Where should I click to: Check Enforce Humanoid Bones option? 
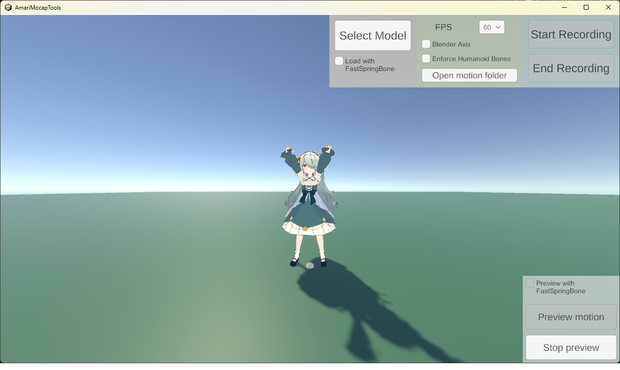click(x=426, y=59)
